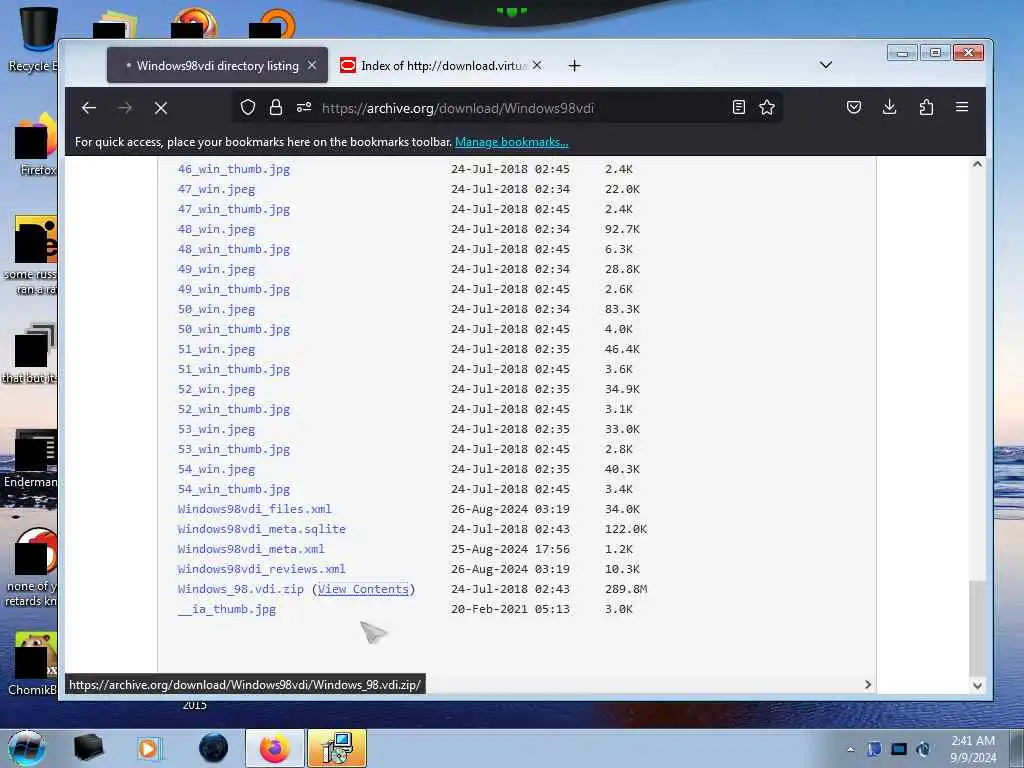Switch to Windows98vdi directory listing tab
The width and height of the screenshot is (1024, 768).
point(217,65)
